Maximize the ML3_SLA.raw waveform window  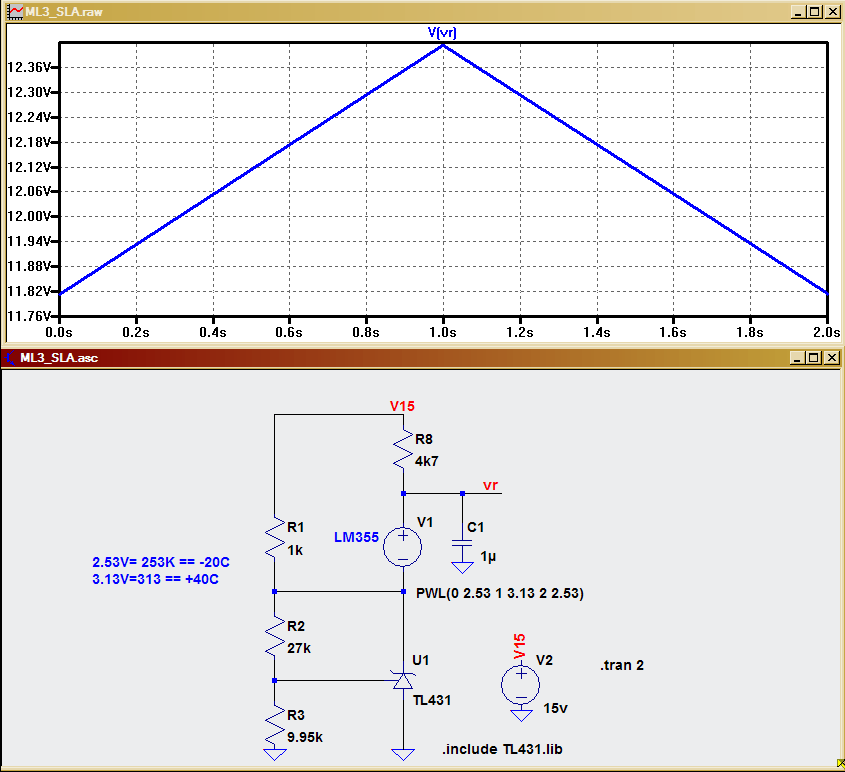coord(815,12)
